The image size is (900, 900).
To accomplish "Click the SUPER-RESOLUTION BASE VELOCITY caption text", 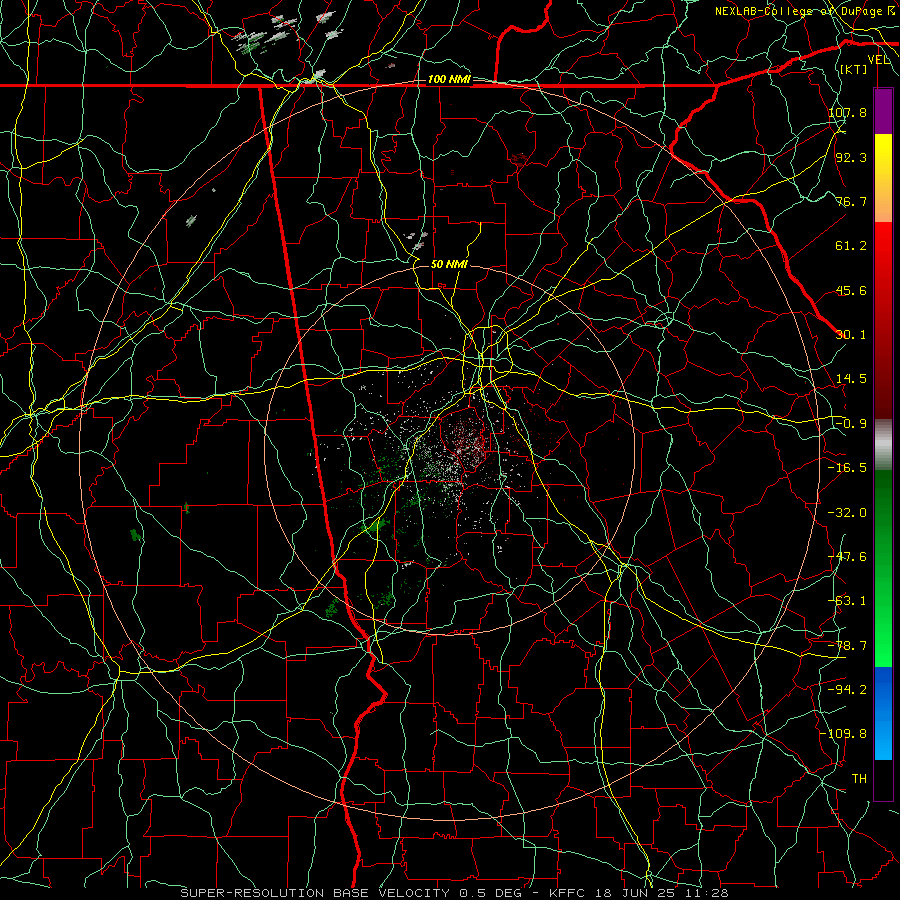I will pyautogui.click(x=455, y=893).
